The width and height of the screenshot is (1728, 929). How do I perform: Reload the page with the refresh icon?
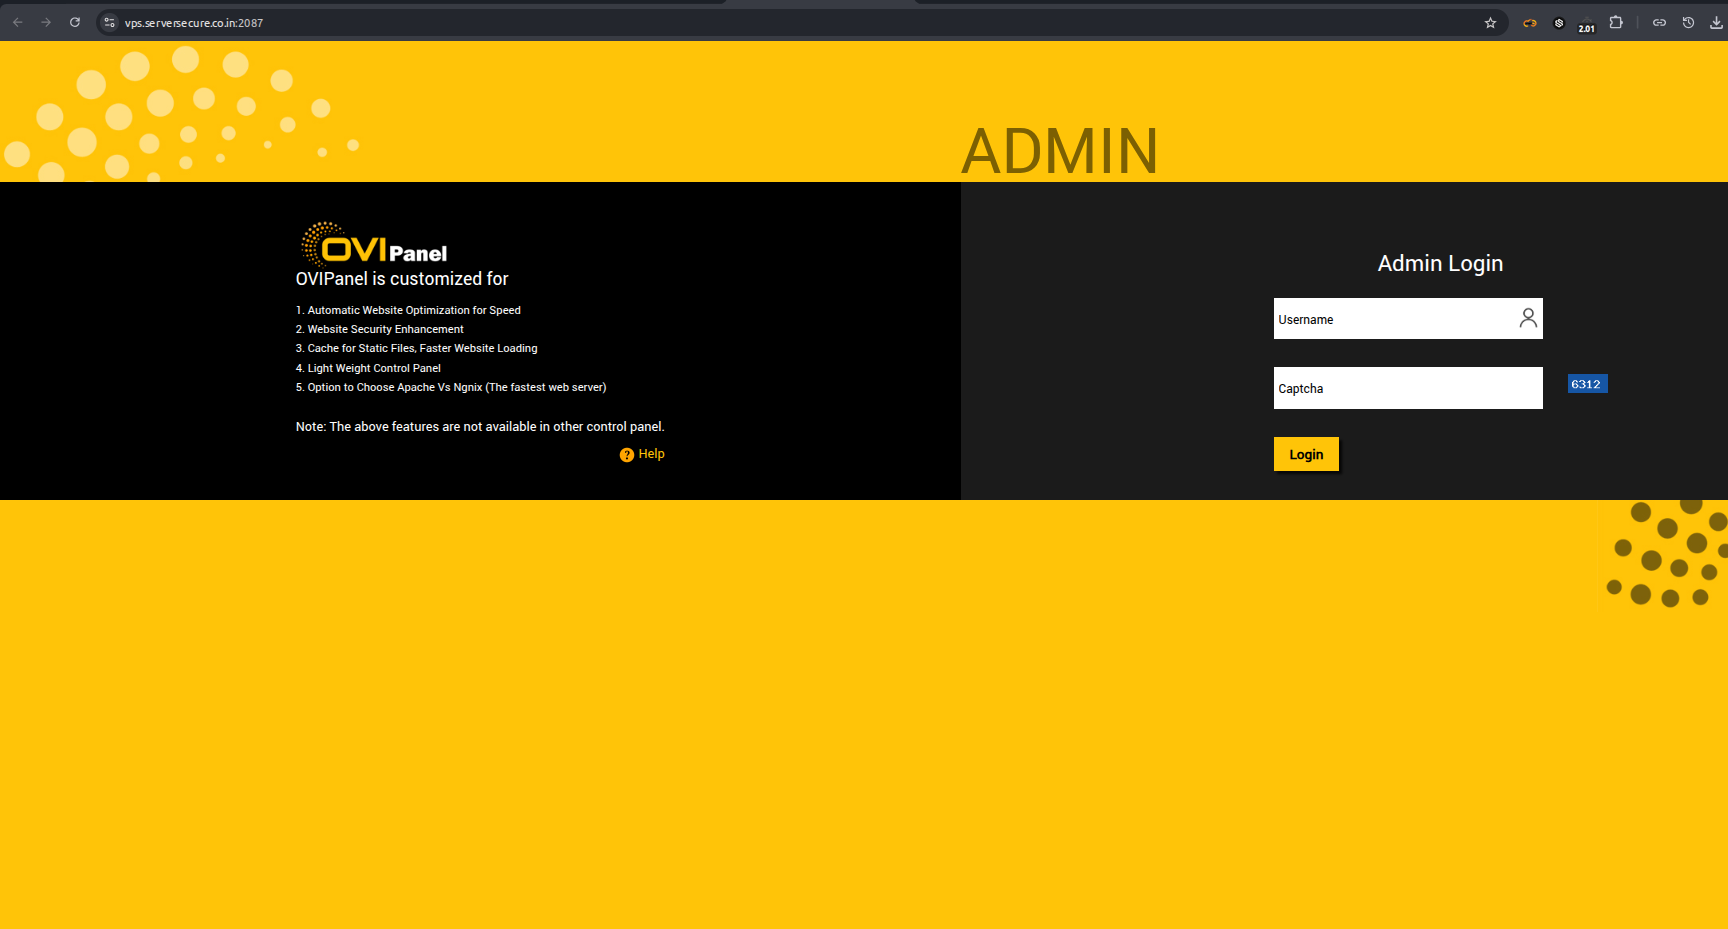click(75, 22)
